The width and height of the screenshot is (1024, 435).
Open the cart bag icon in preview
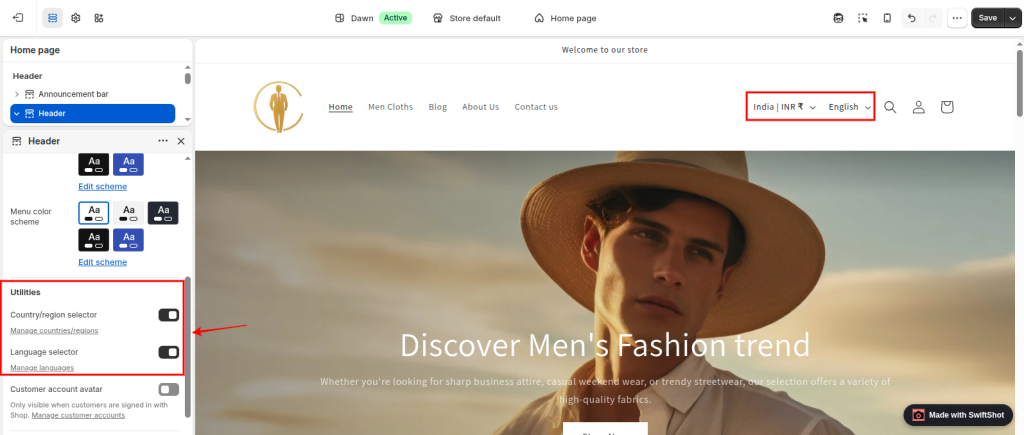(947, 107)
